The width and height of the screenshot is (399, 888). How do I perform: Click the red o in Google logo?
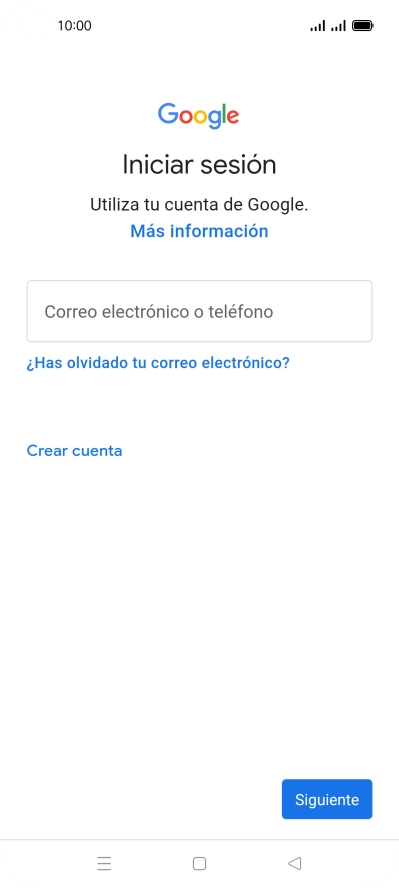coord(185,117)
